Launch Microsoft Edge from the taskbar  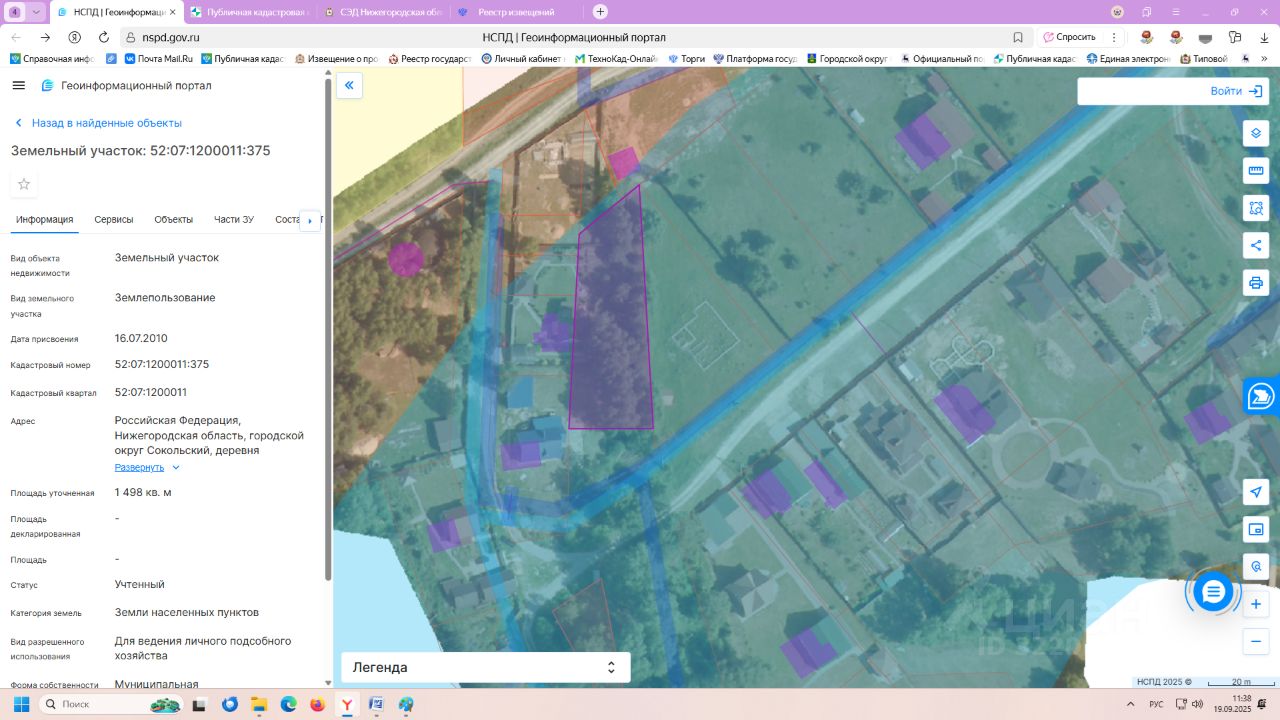[289, 704]
